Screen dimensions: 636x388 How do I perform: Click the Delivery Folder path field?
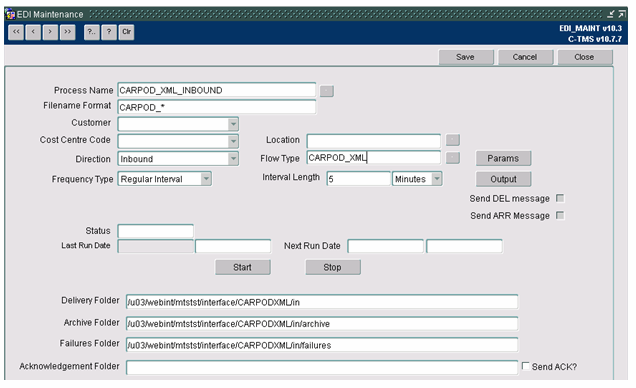click(322, 302)
